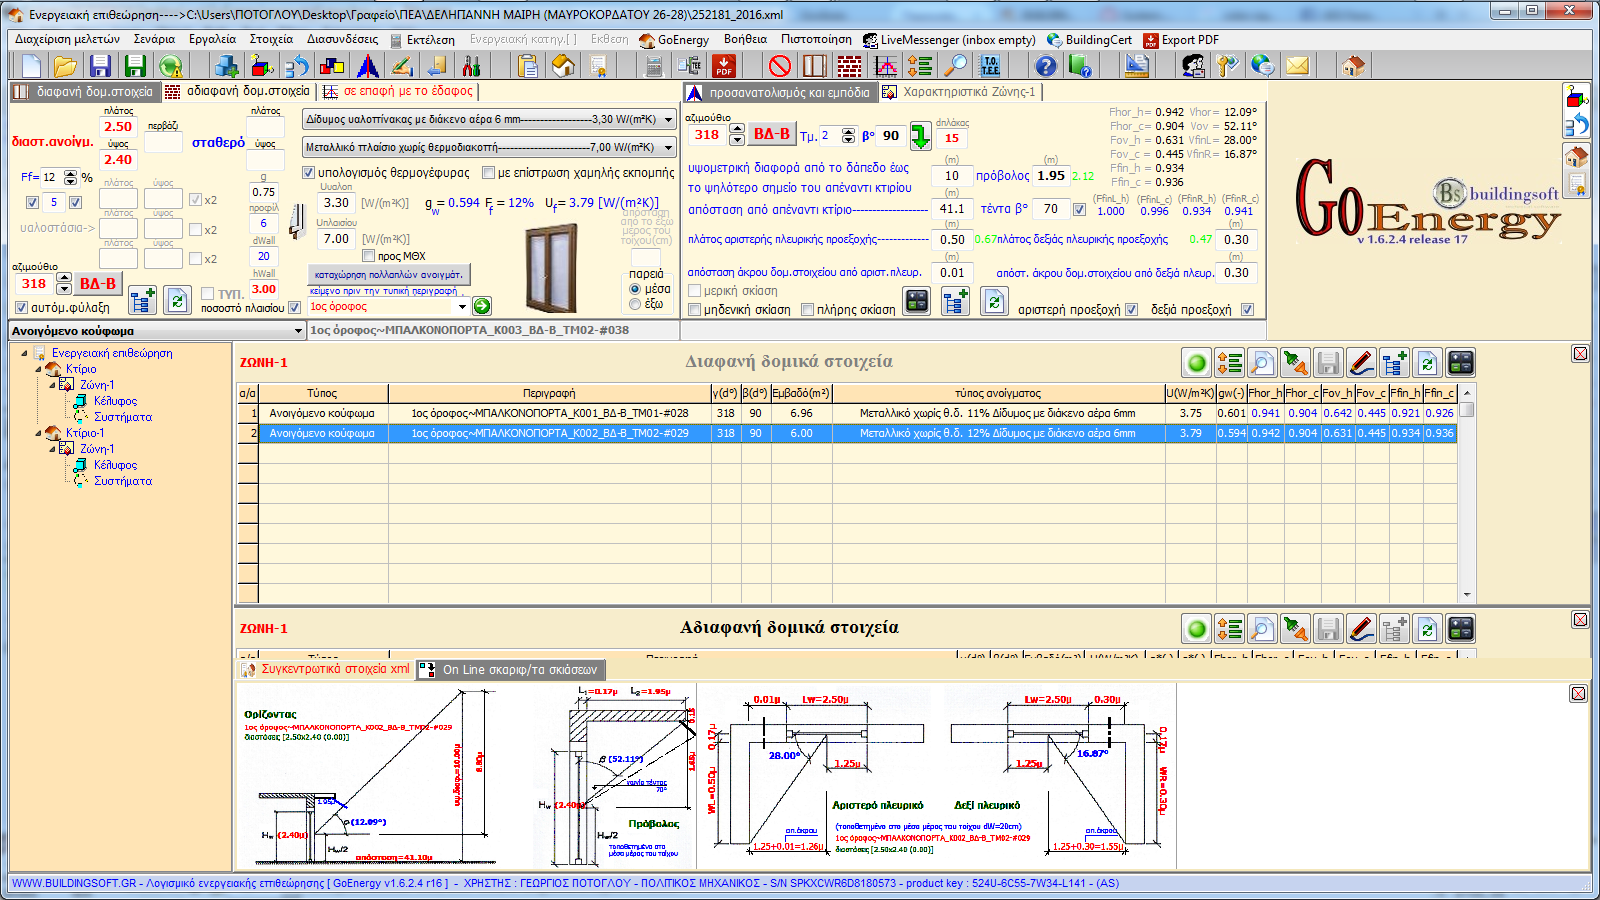Viewport: 1600px width, 900px height.
Task: Click the calculator toolbar icon
Action: [x=654, y=66]
